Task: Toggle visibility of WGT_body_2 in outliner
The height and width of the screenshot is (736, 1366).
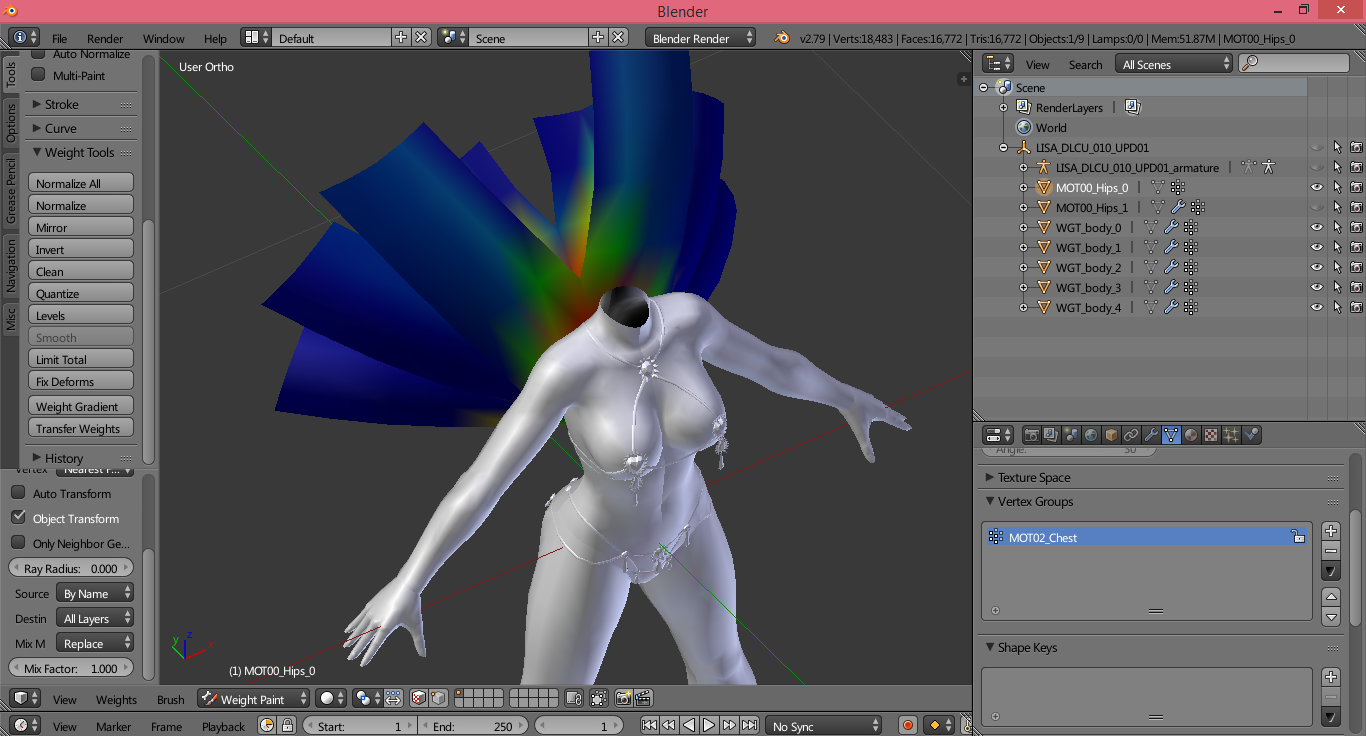Action: tap(1317, 267)
